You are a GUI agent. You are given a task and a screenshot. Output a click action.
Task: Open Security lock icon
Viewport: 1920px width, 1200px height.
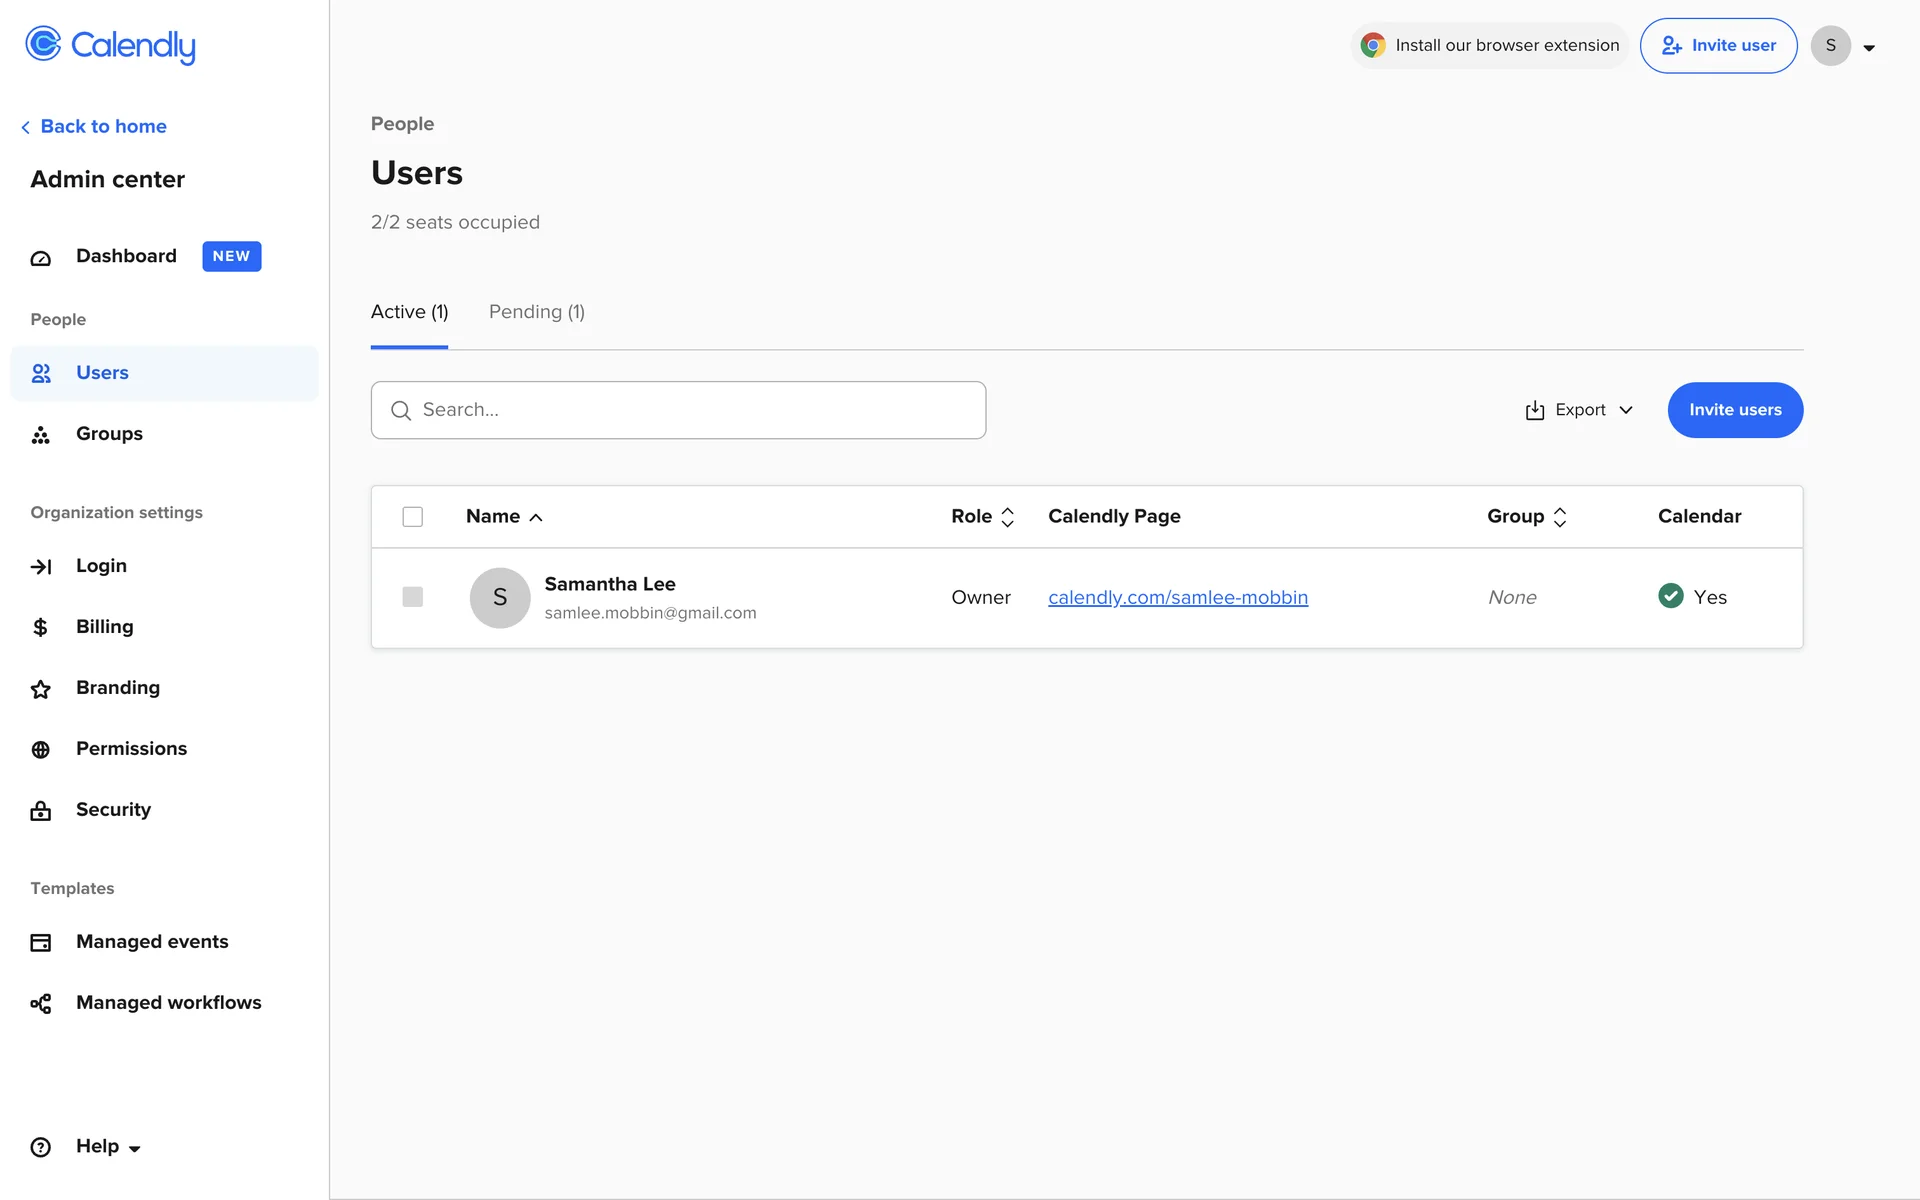[40, 811]
